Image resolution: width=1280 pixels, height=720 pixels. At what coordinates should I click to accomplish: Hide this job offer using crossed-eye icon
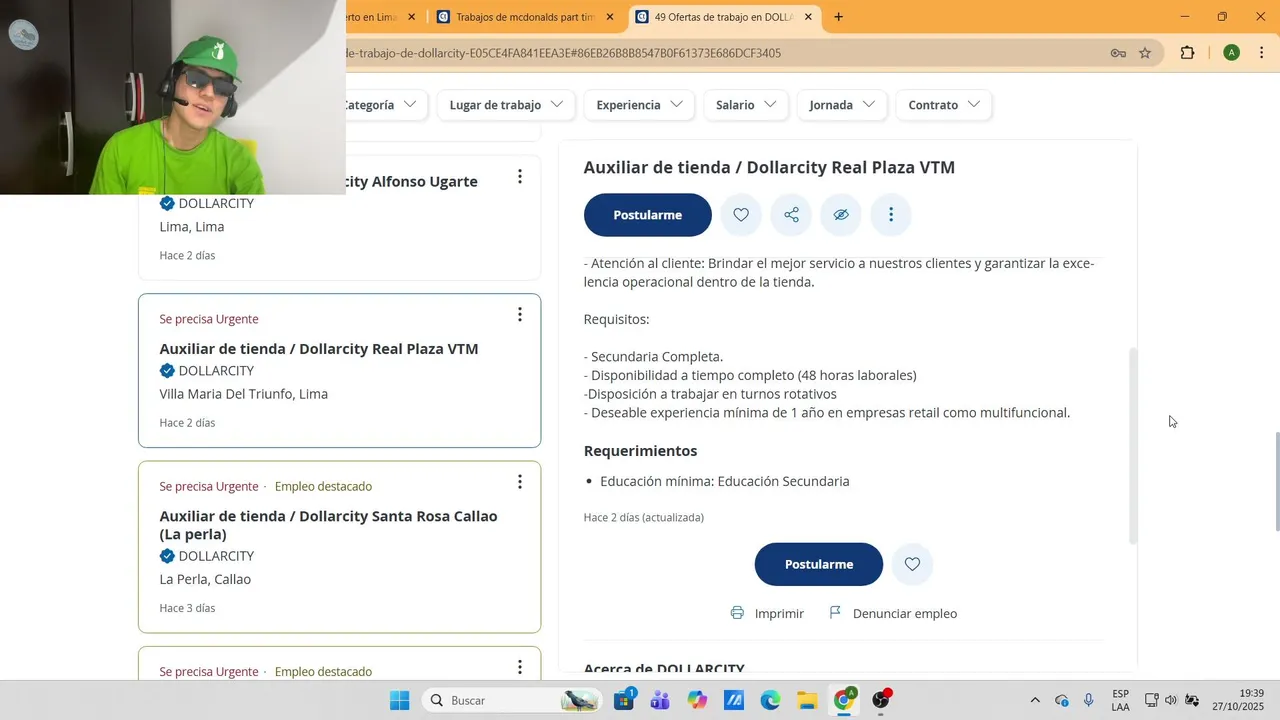click(x=841, y=215)
